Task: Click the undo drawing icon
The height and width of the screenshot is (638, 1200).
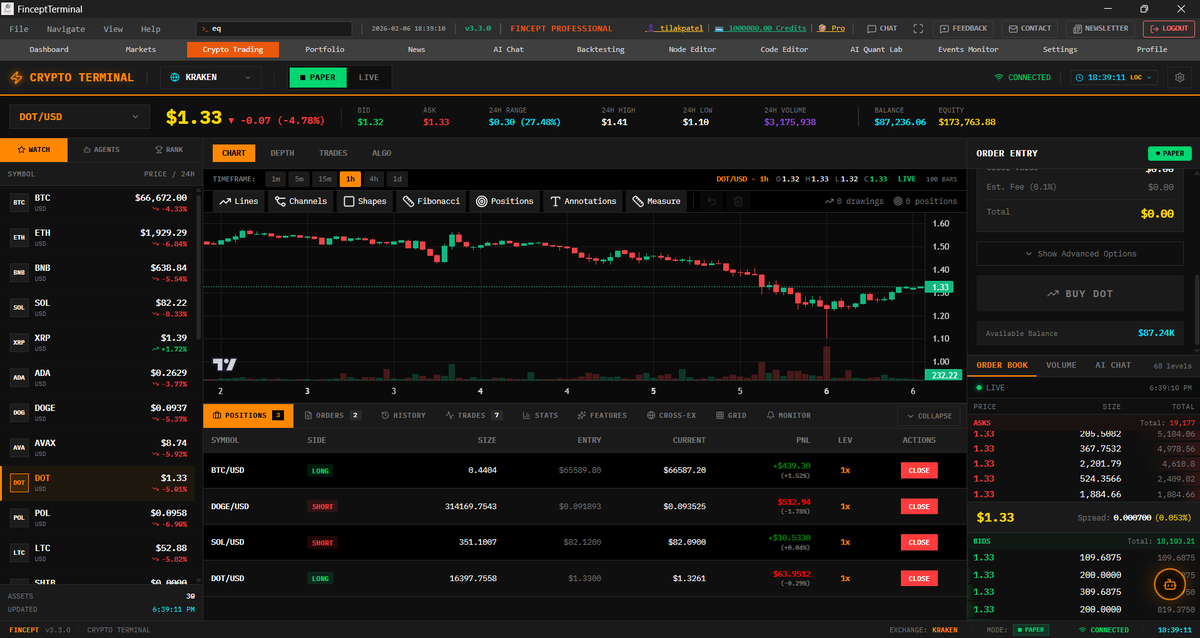Action: tap(712, 201)
